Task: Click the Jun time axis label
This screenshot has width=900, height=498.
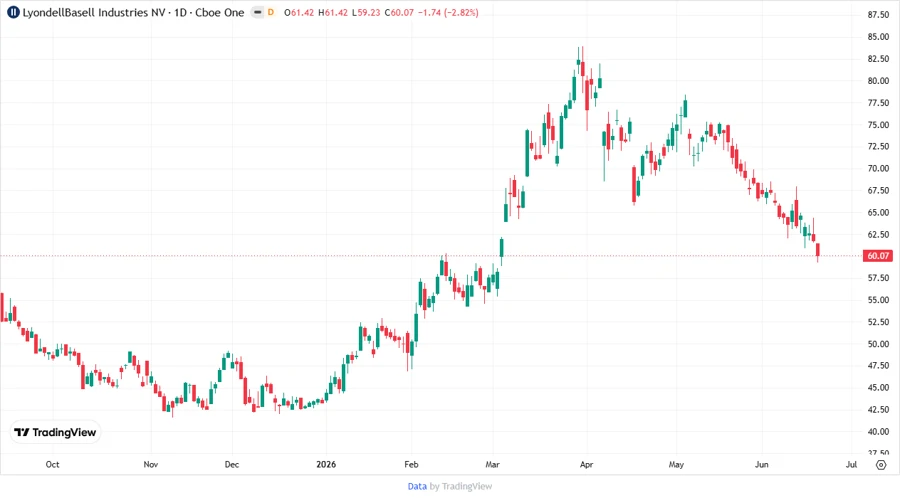Action: [762, 465]
